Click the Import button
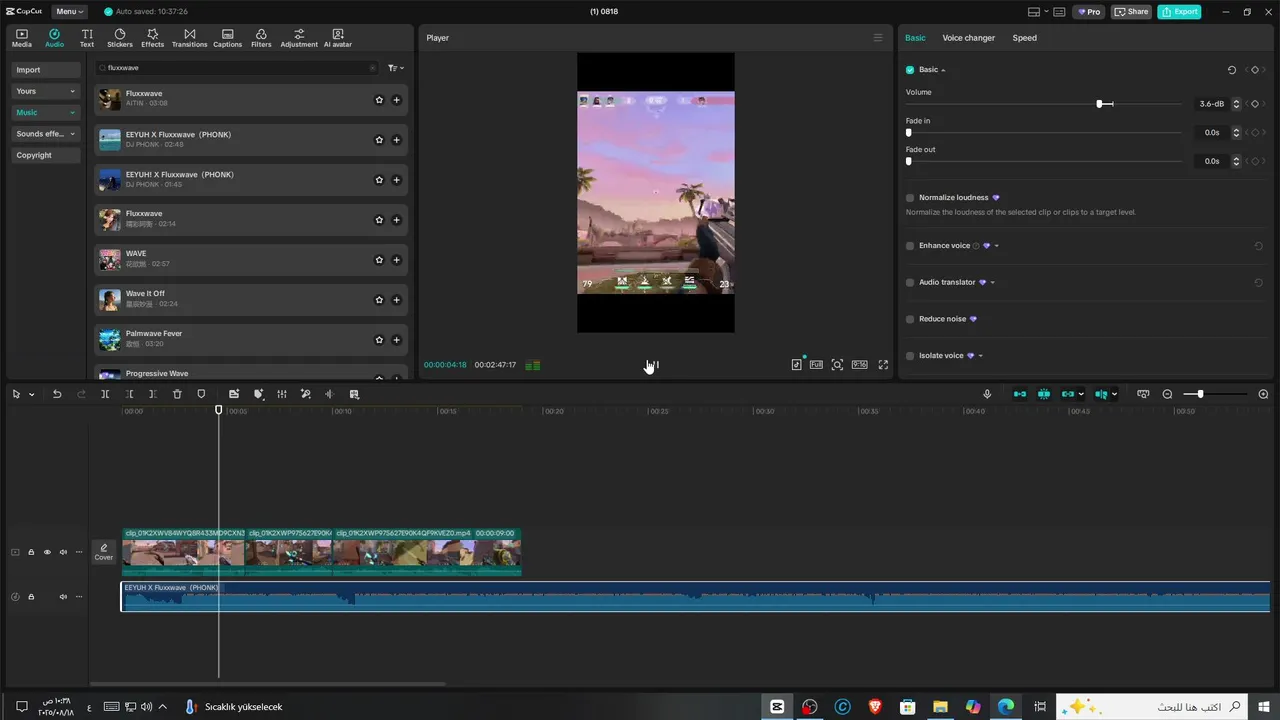This screenshot has width=1280, height=720. [46, 70]
